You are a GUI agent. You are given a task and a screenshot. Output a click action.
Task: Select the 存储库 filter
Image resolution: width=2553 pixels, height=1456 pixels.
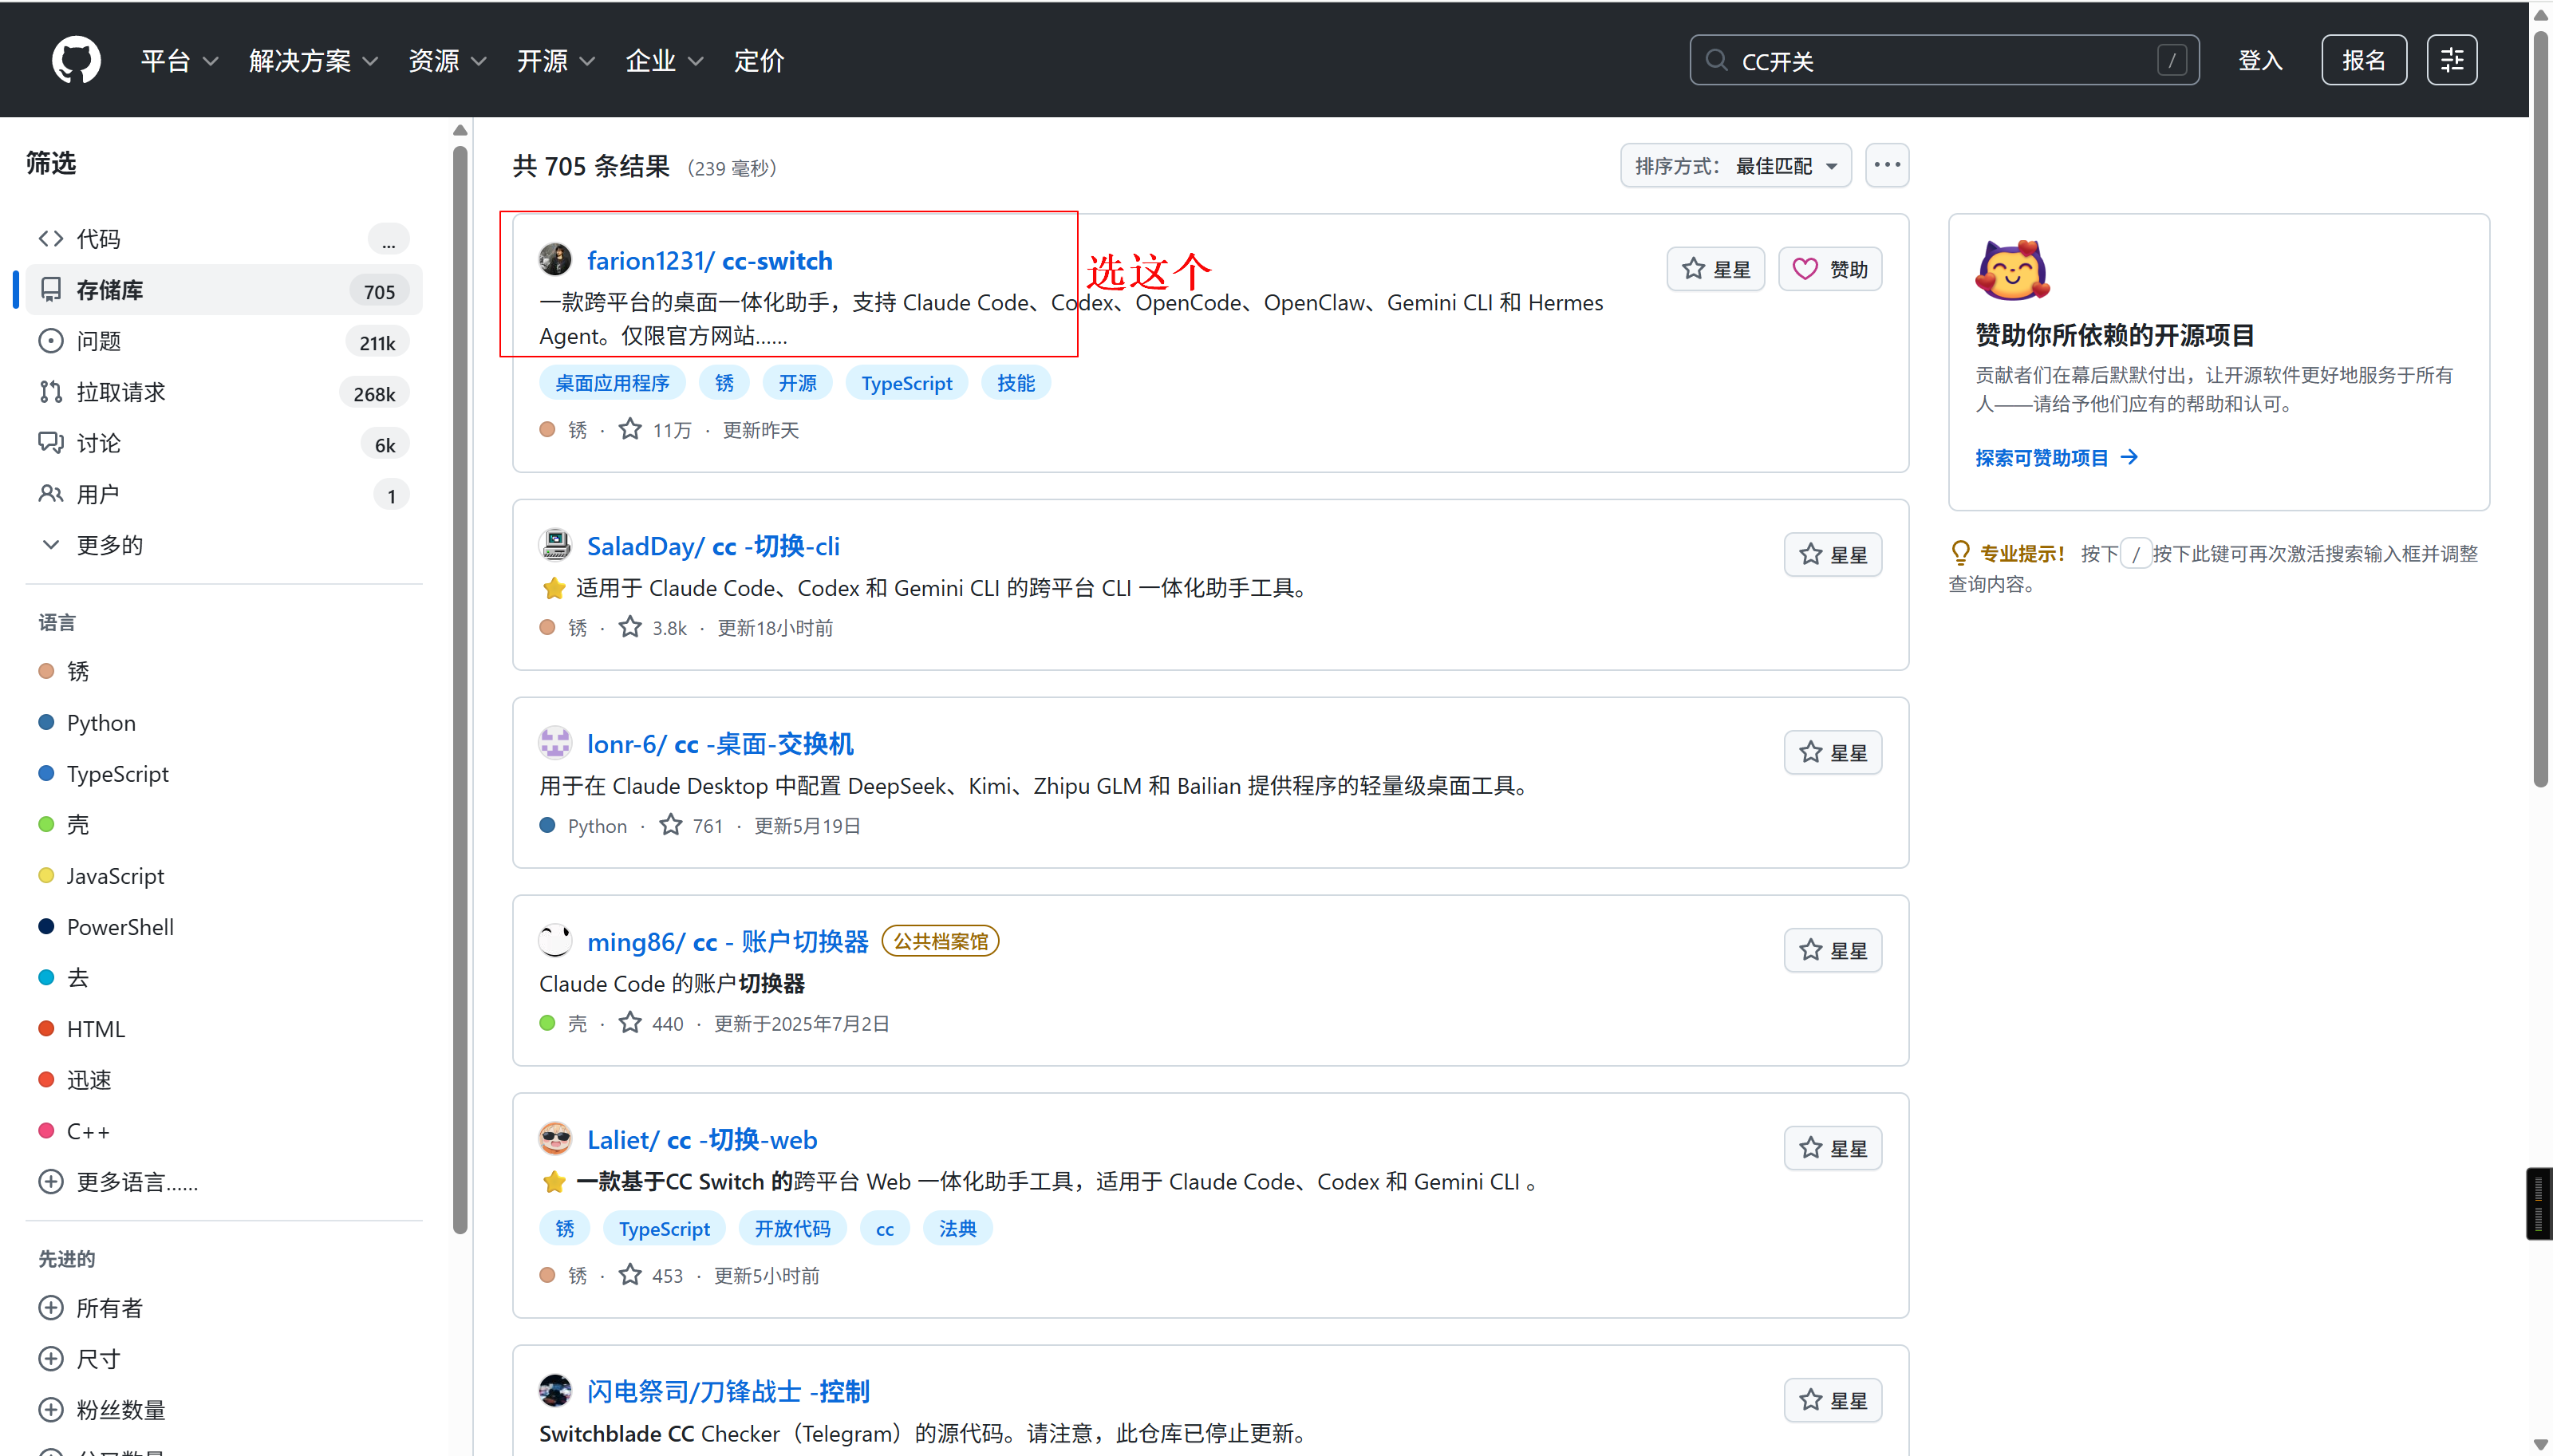click(224, 290)
